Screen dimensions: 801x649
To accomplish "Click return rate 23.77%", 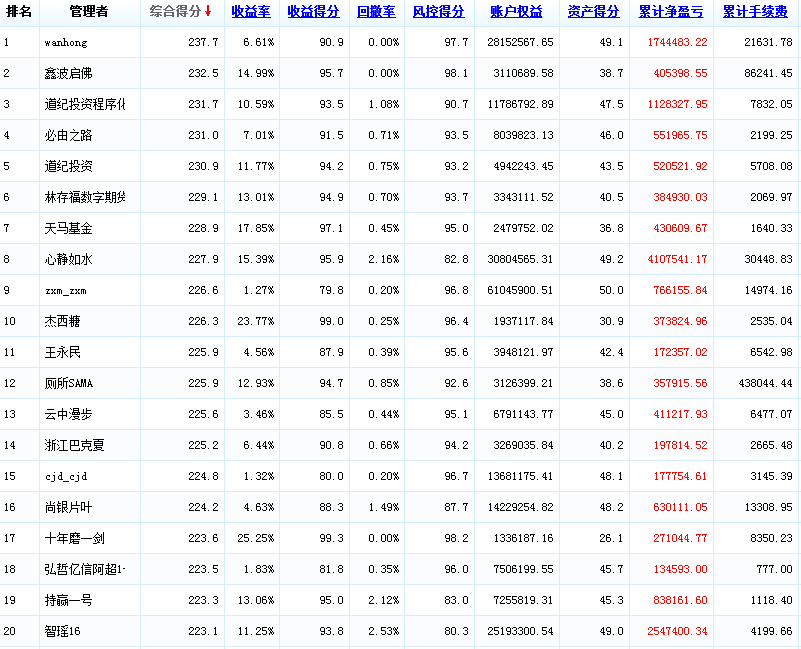I will pyautogui.click(x=255, y=321).
